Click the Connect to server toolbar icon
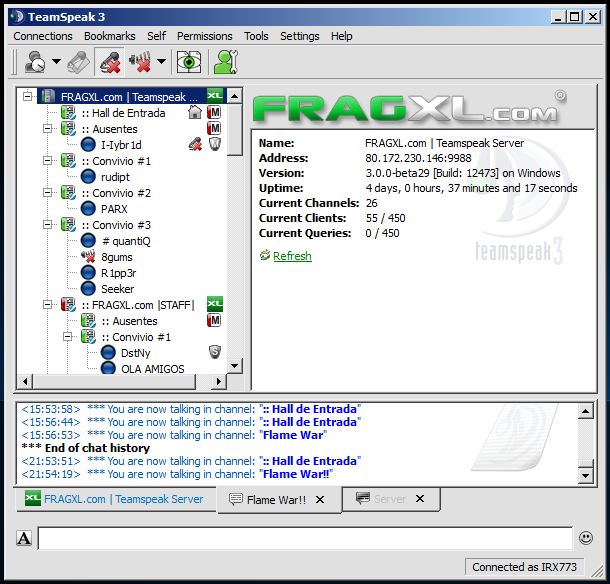Image resolution: width=610 pixels, height=584 pixels. click(x=35, y=62)
